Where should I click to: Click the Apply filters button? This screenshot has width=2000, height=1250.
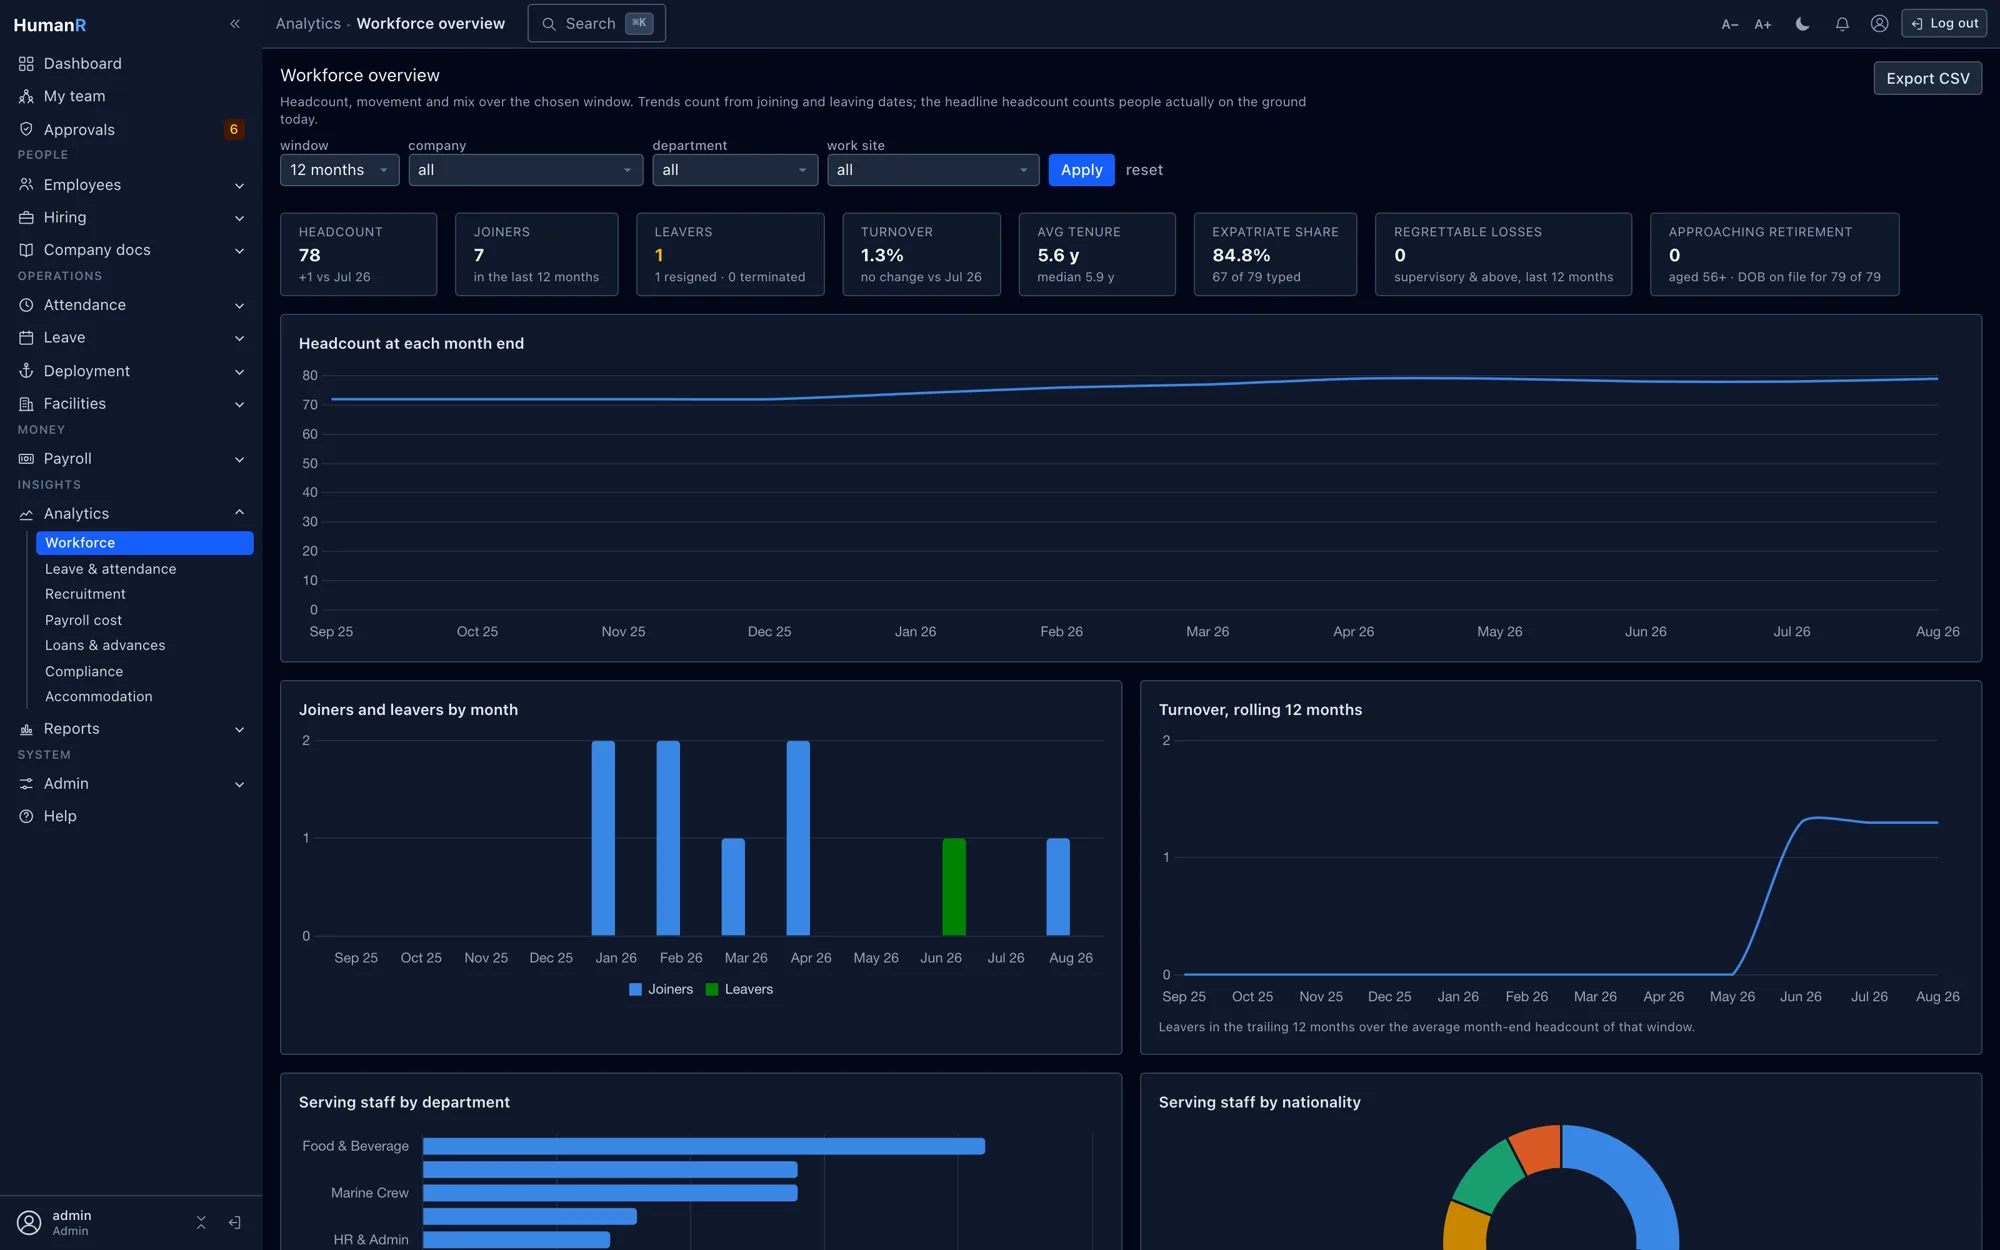pyautogui.click(x=1081, y=170)
